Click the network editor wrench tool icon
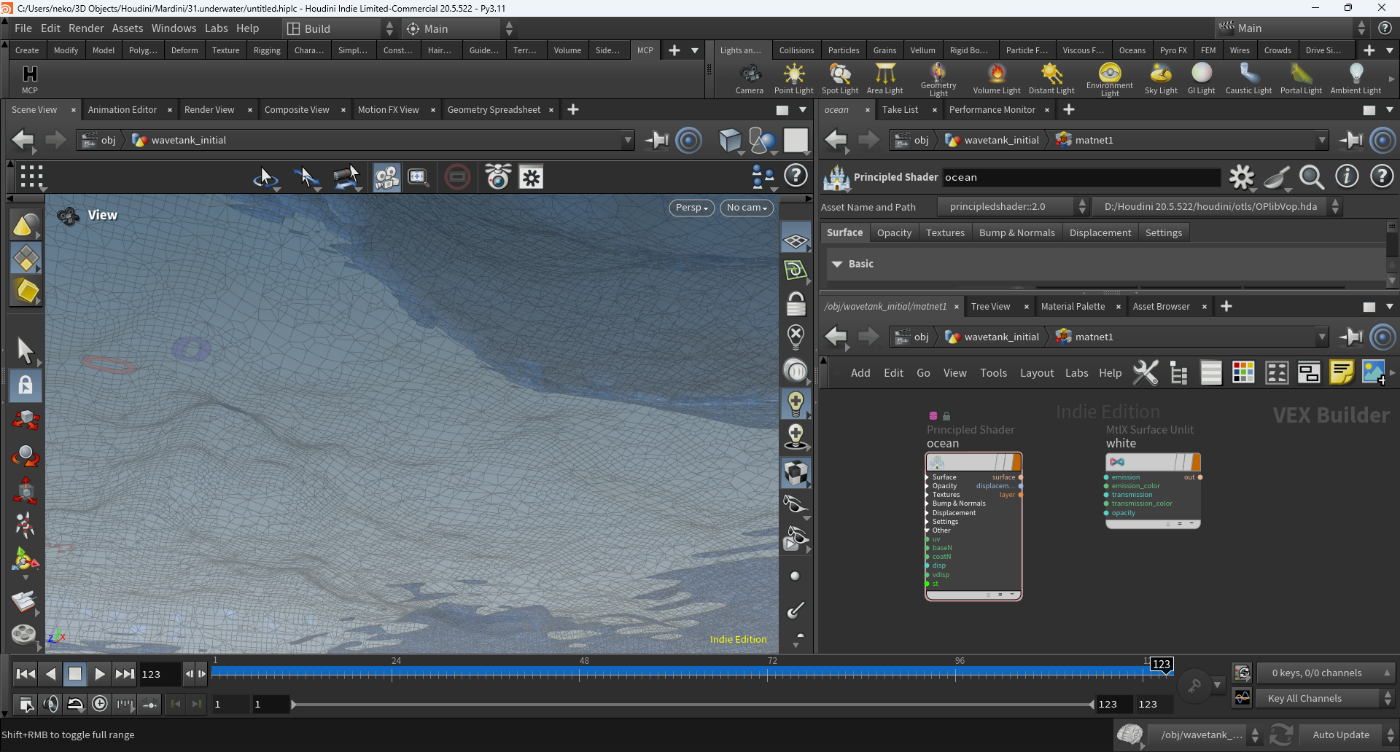The height and width of the screenshot is (752, 1400). coord(1145,373)
